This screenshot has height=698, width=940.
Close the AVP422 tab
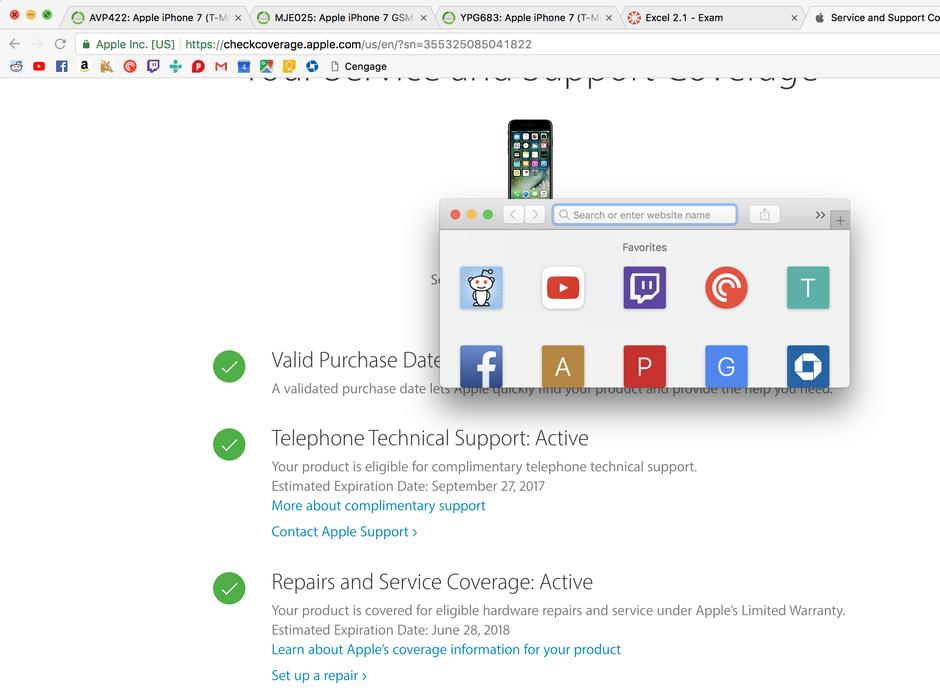pos(238,18)
